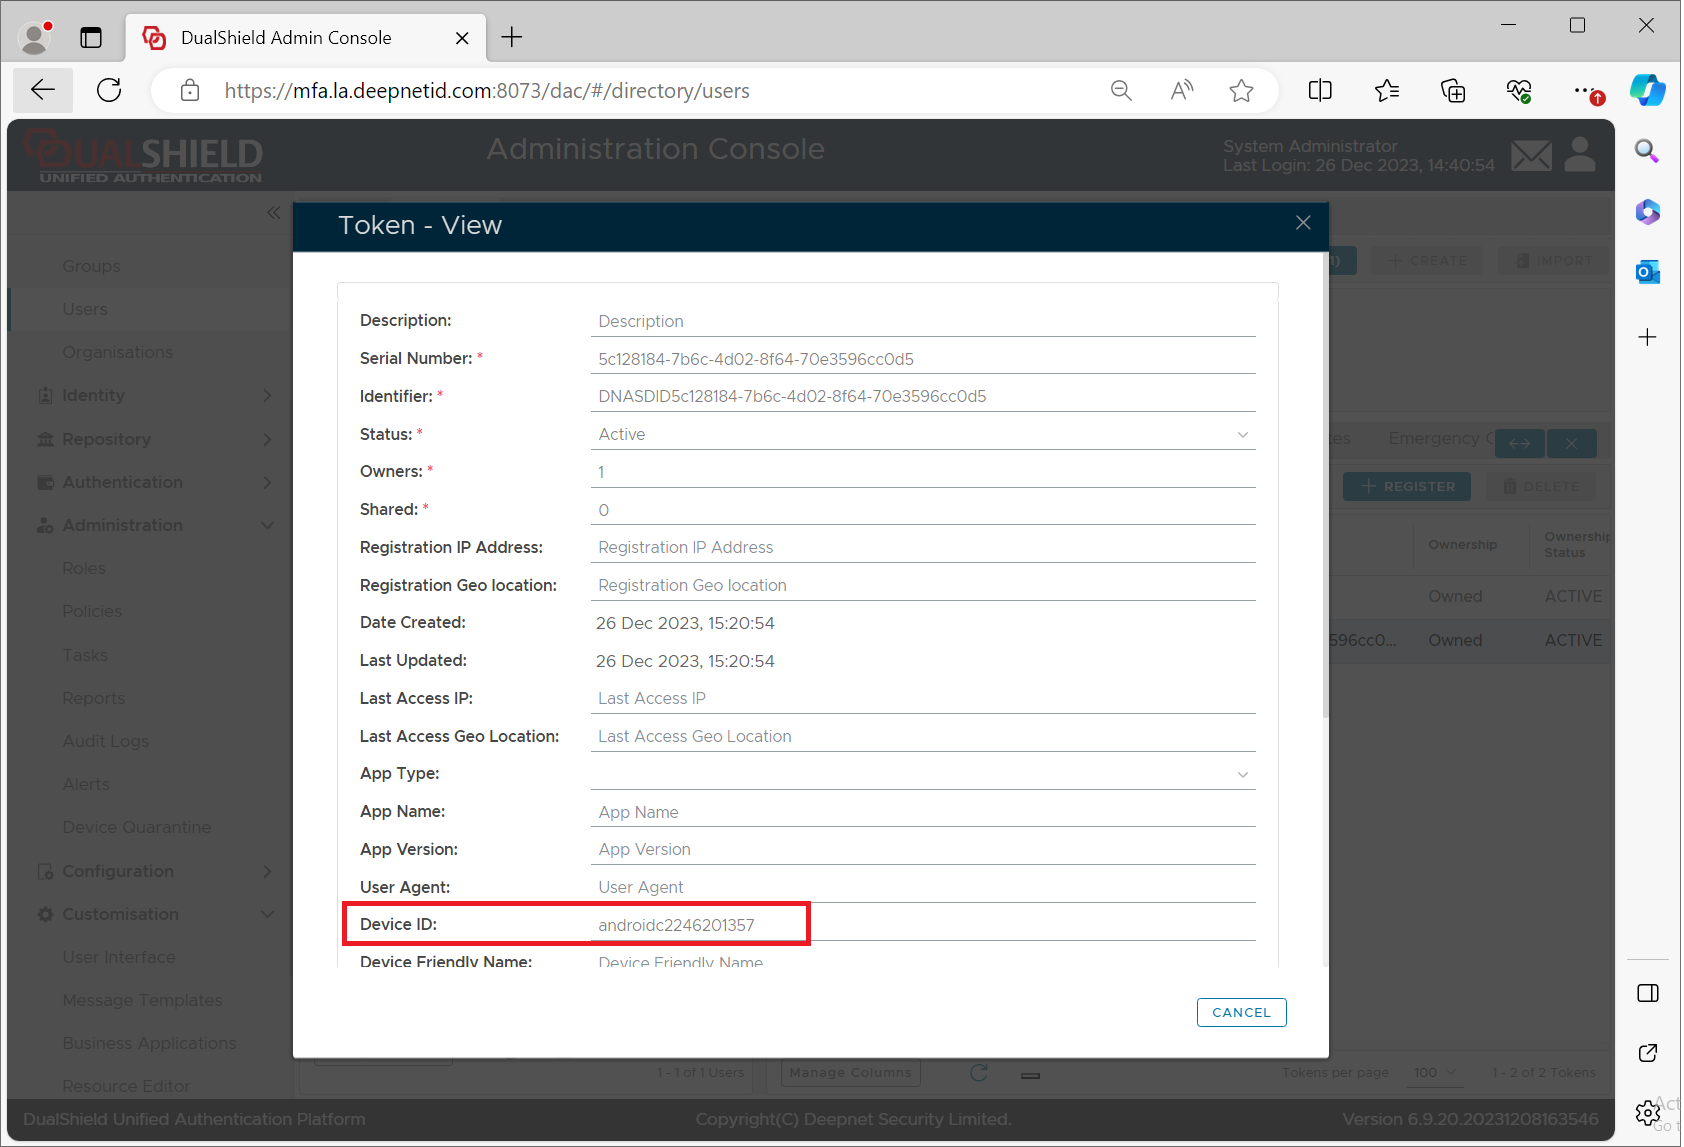Viewport: 1684px width, 1147px height.
Task: Click the Cancel button
Action: [1240, 1012]
